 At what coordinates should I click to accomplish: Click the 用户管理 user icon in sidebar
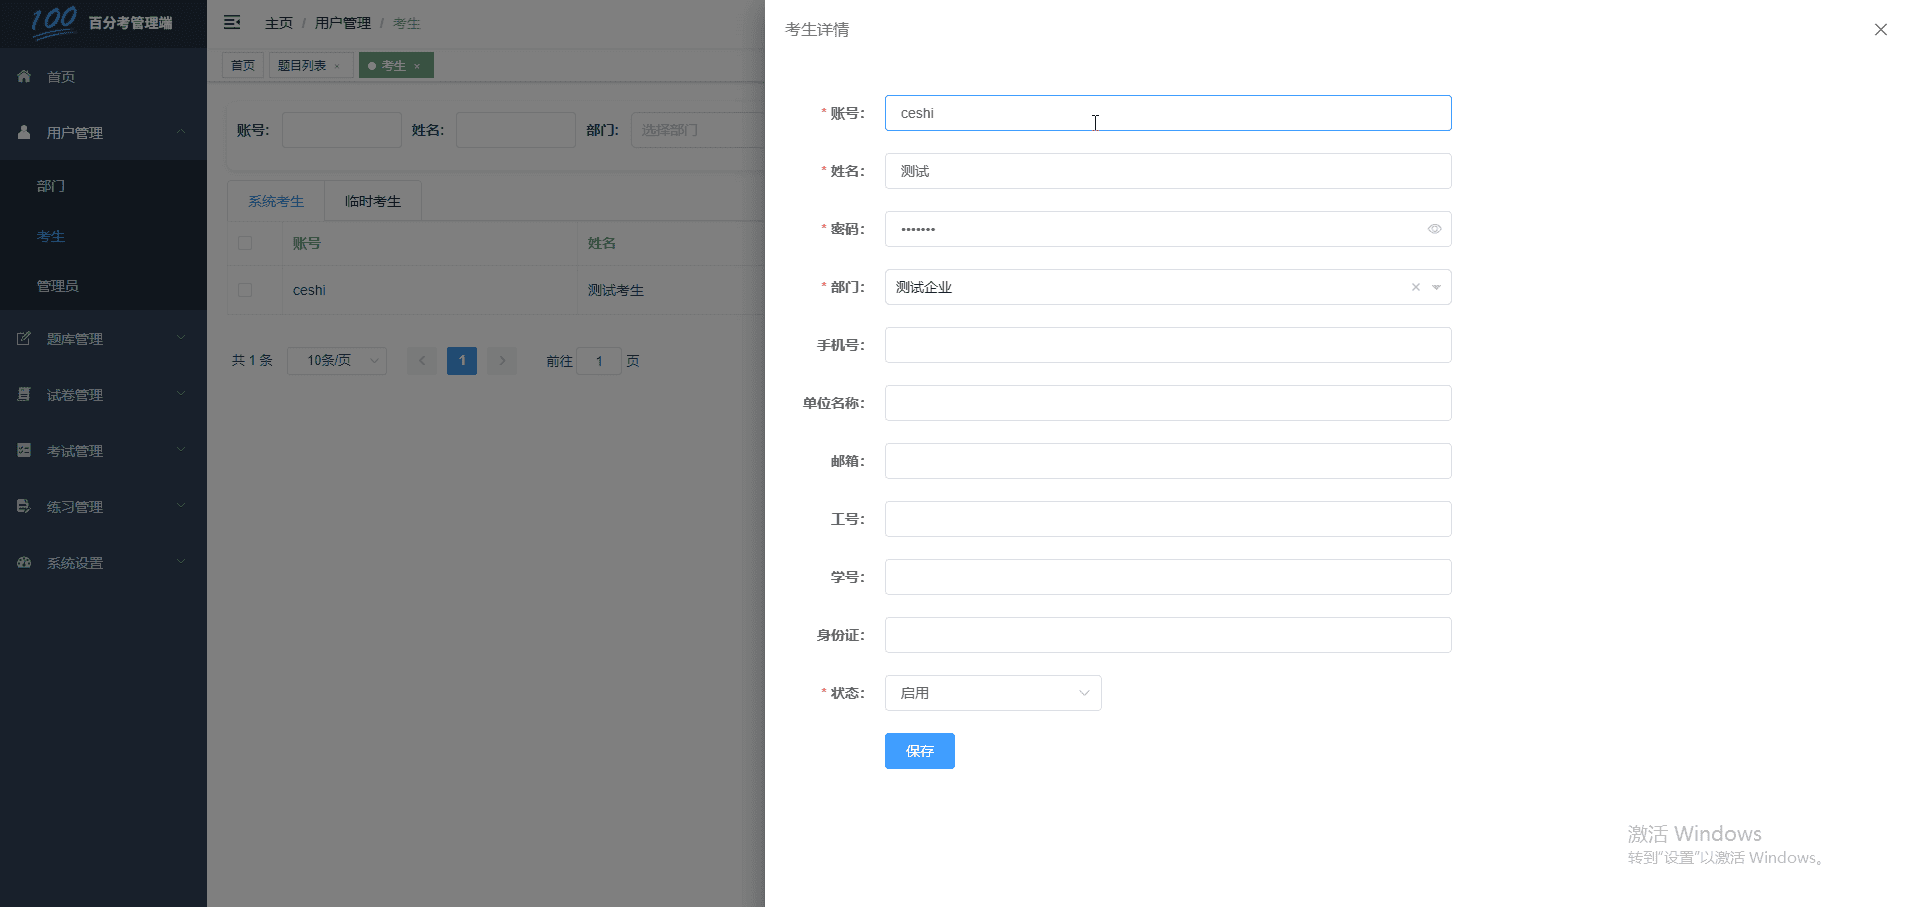click(22, 131)
